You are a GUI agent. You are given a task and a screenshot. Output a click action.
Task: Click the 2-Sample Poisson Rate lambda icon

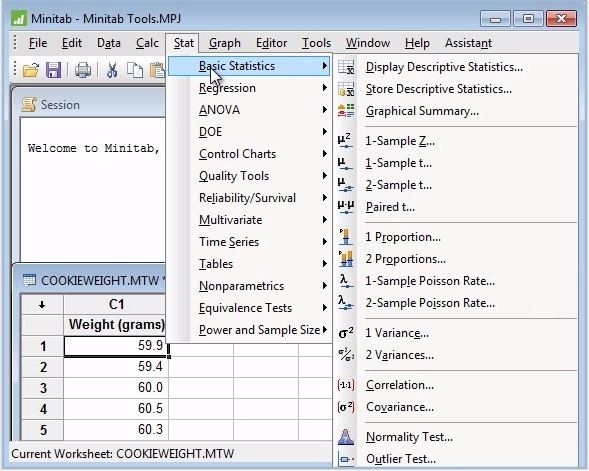pyautogui.click(x=346, y=303)
